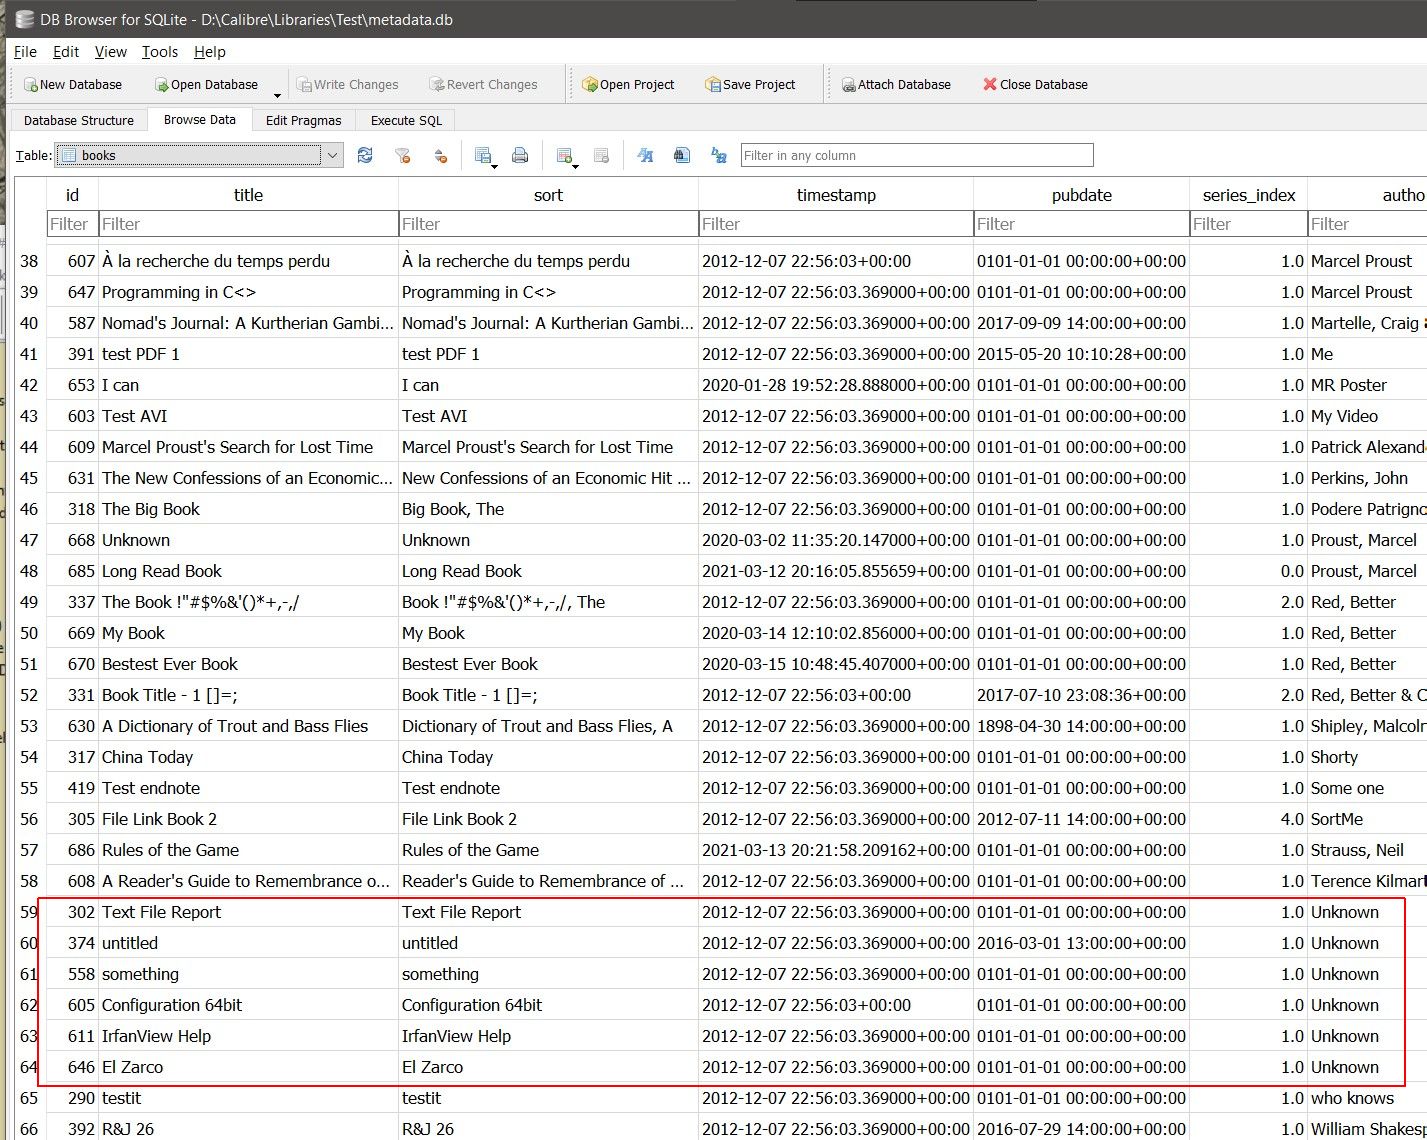Sort by the pubdate column header
This screenshot has width=1427, height=1140.
pyautogui.click(x=1081, y=195)
